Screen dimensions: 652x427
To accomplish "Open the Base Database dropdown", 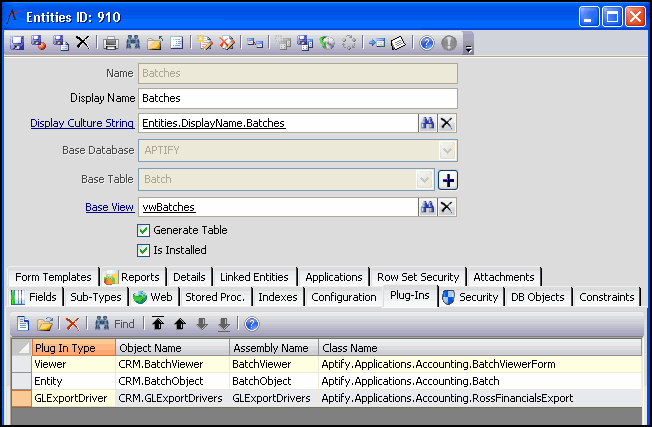I will click(447, 150).
